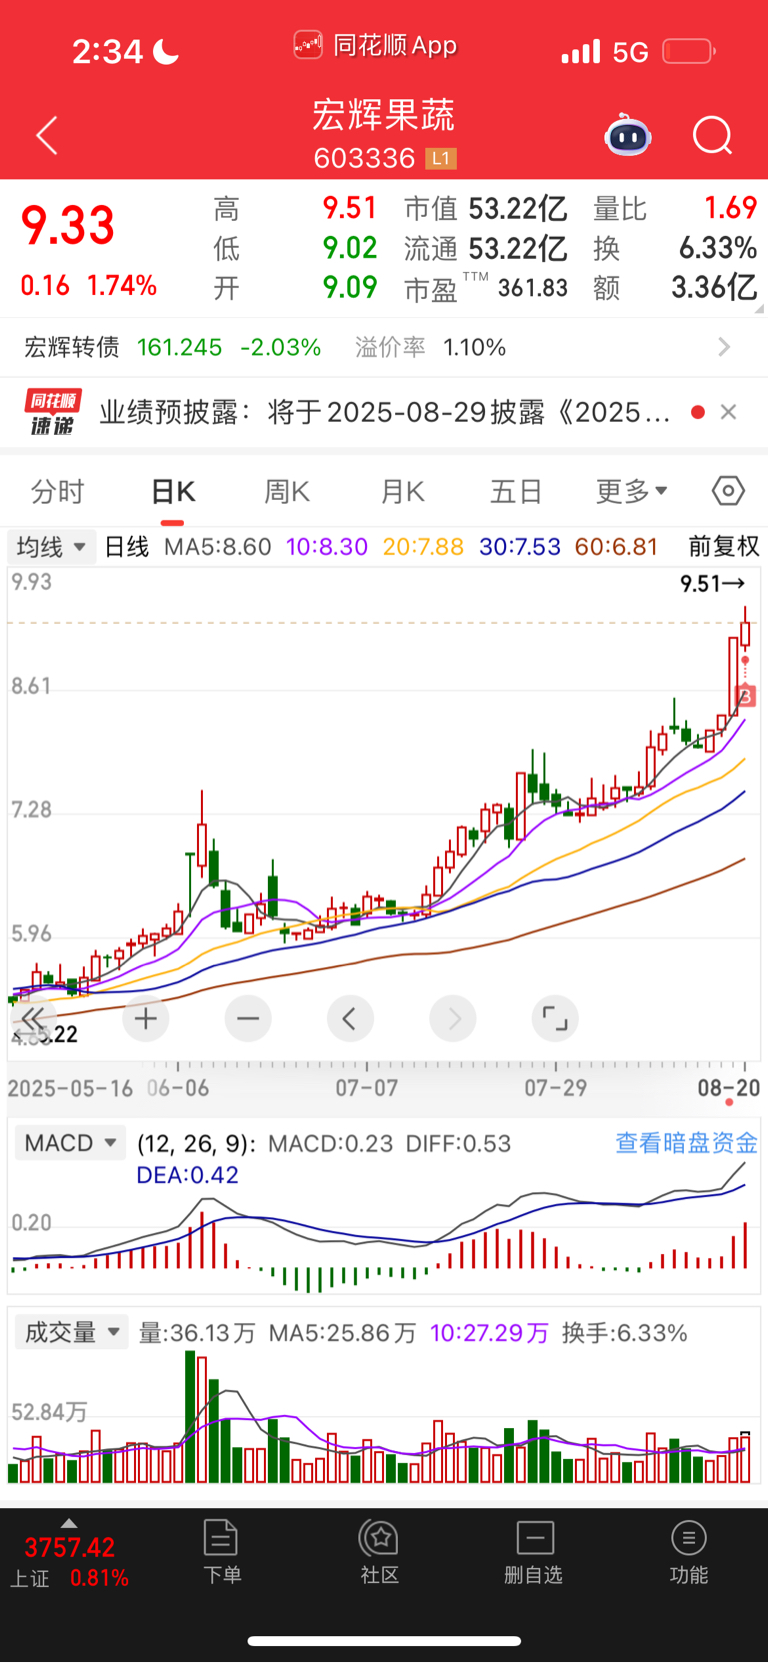
Task: Tap the 08-20 date axis label
Action: [x=729, y=1088]
